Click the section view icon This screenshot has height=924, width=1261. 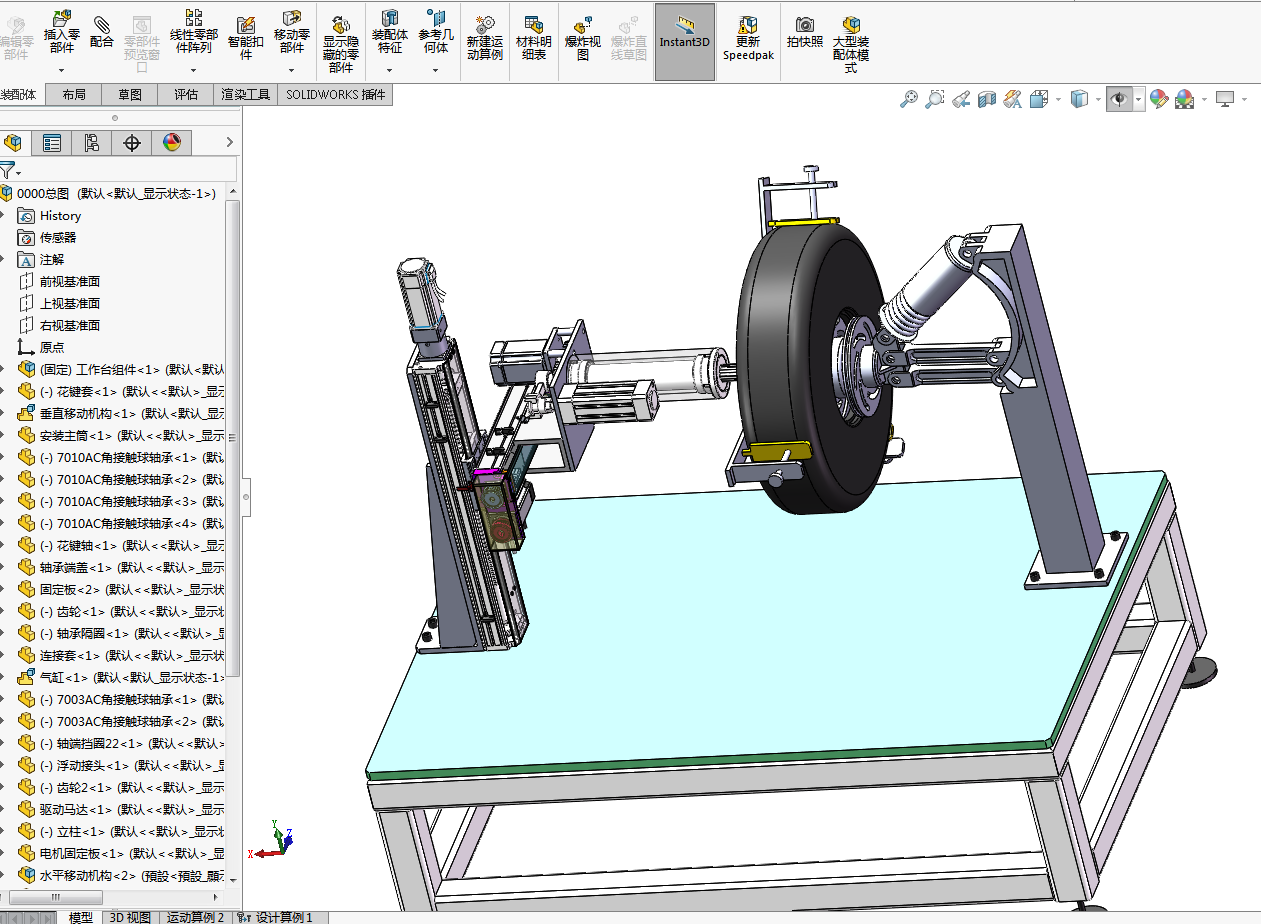[987, 99]
